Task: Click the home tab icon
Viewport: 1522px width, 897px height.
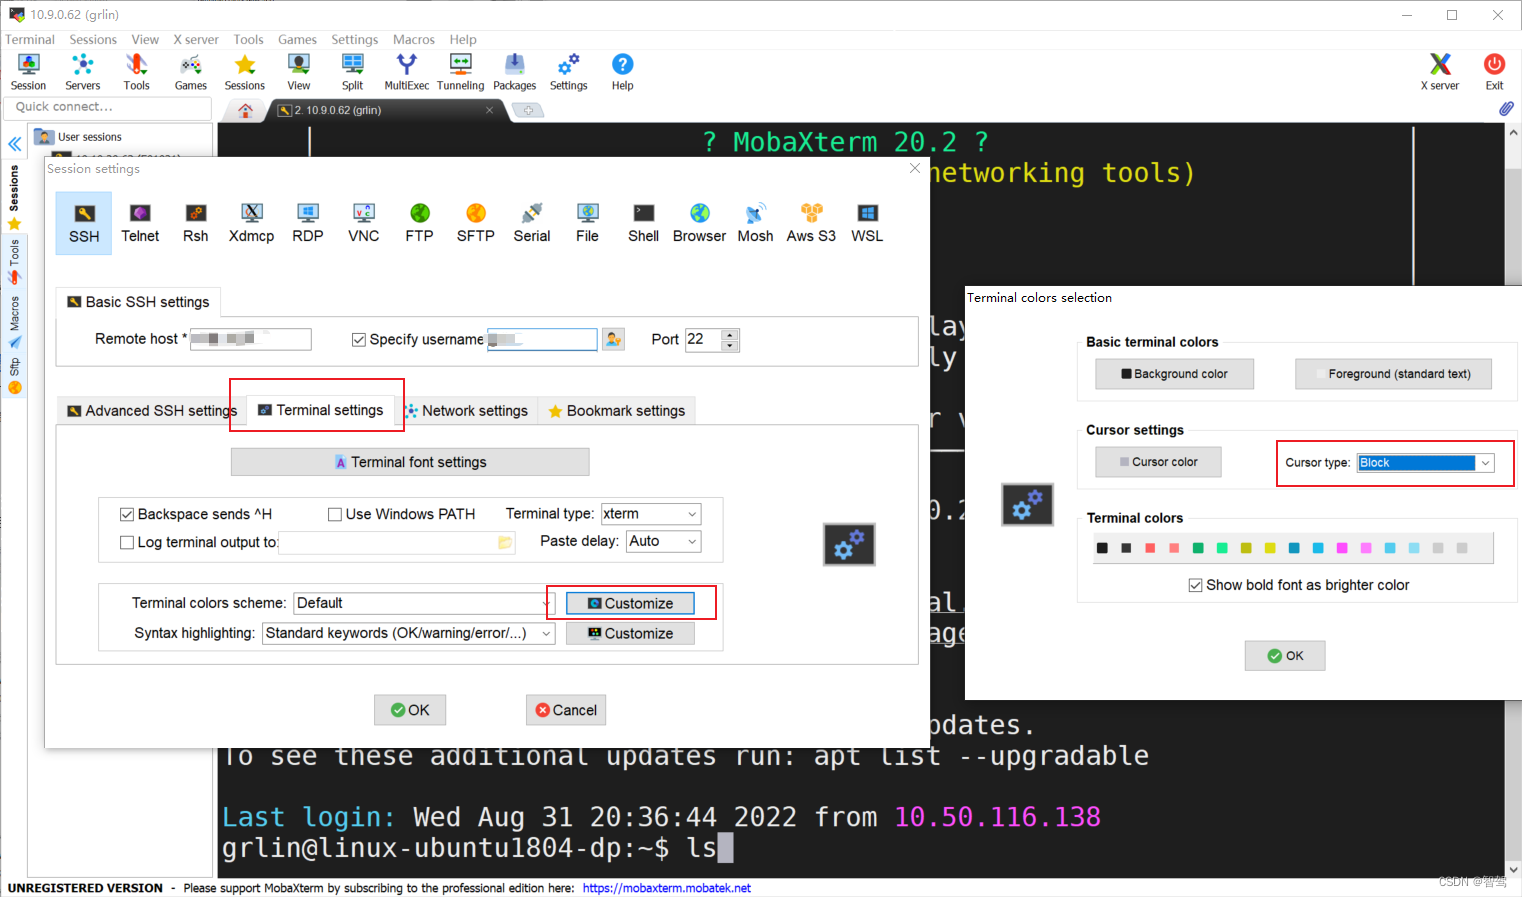Action: click(x=245, y=110)
